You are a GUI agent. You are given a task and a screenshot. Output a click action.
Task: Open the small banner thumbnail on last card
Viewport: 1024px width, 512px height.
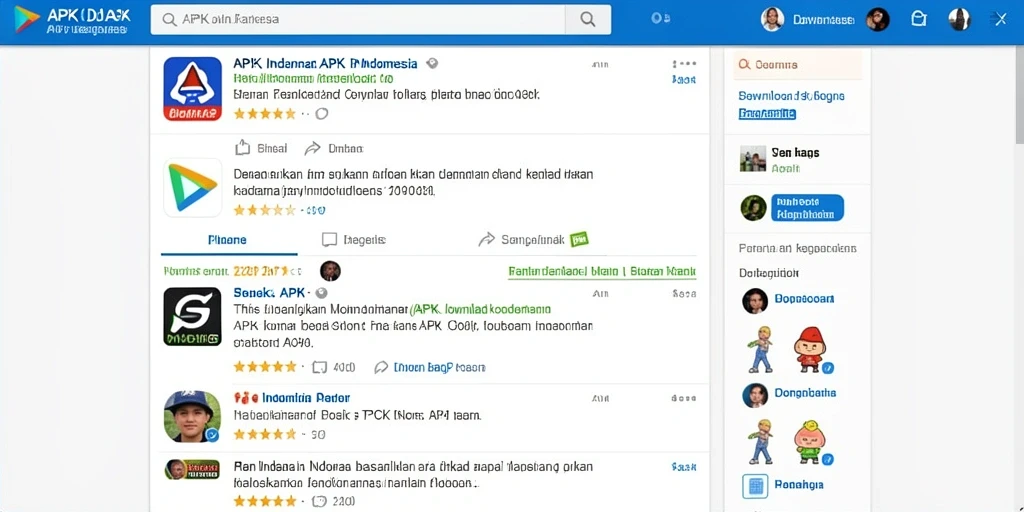click(193, 470)
